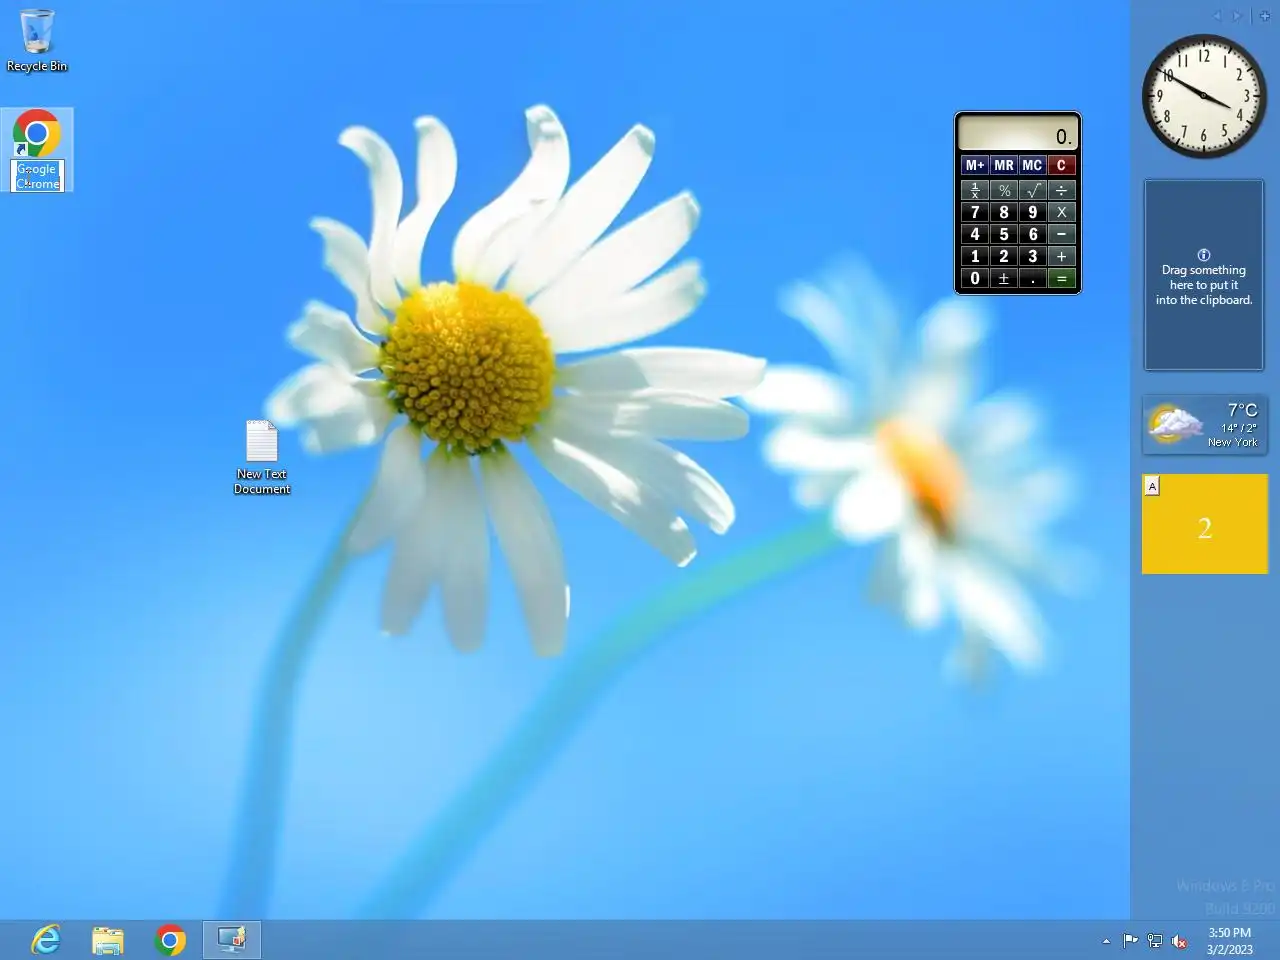Viewport: 1280px width, 960px height.
Task: Click calculator digit 8 key
Action: [x=1004, y=212]
